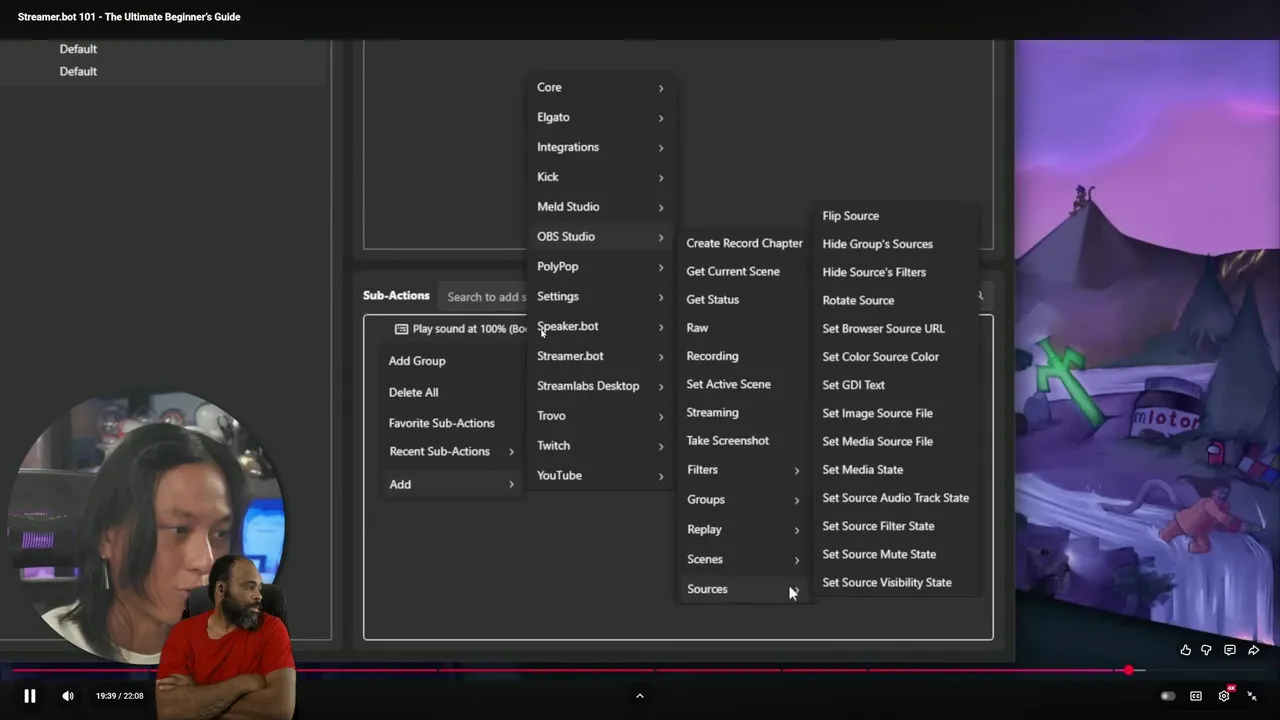Select Get Current Scene
The image size is (1280, 720).
click(x=733, y=272)
